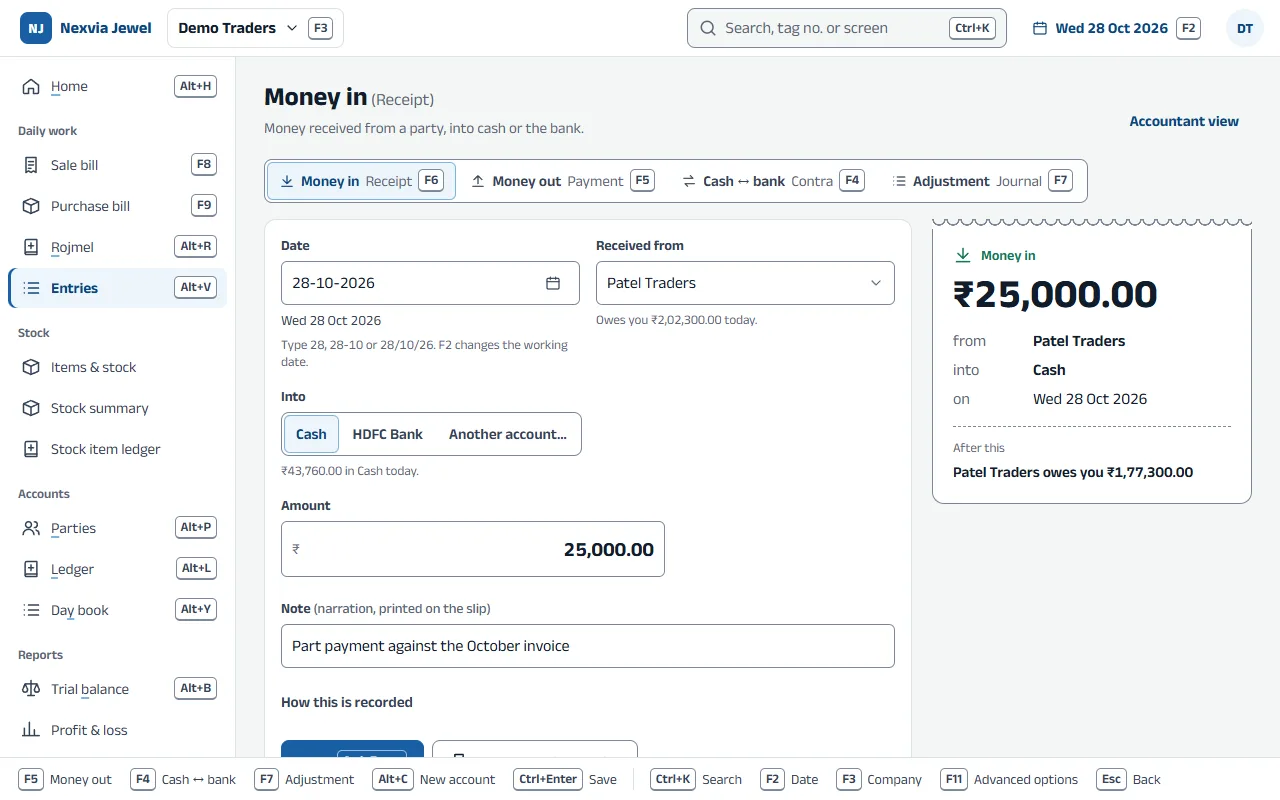Click the calendar icon in Date field
The image size is (1280, 800).
[x=553, y=283]
